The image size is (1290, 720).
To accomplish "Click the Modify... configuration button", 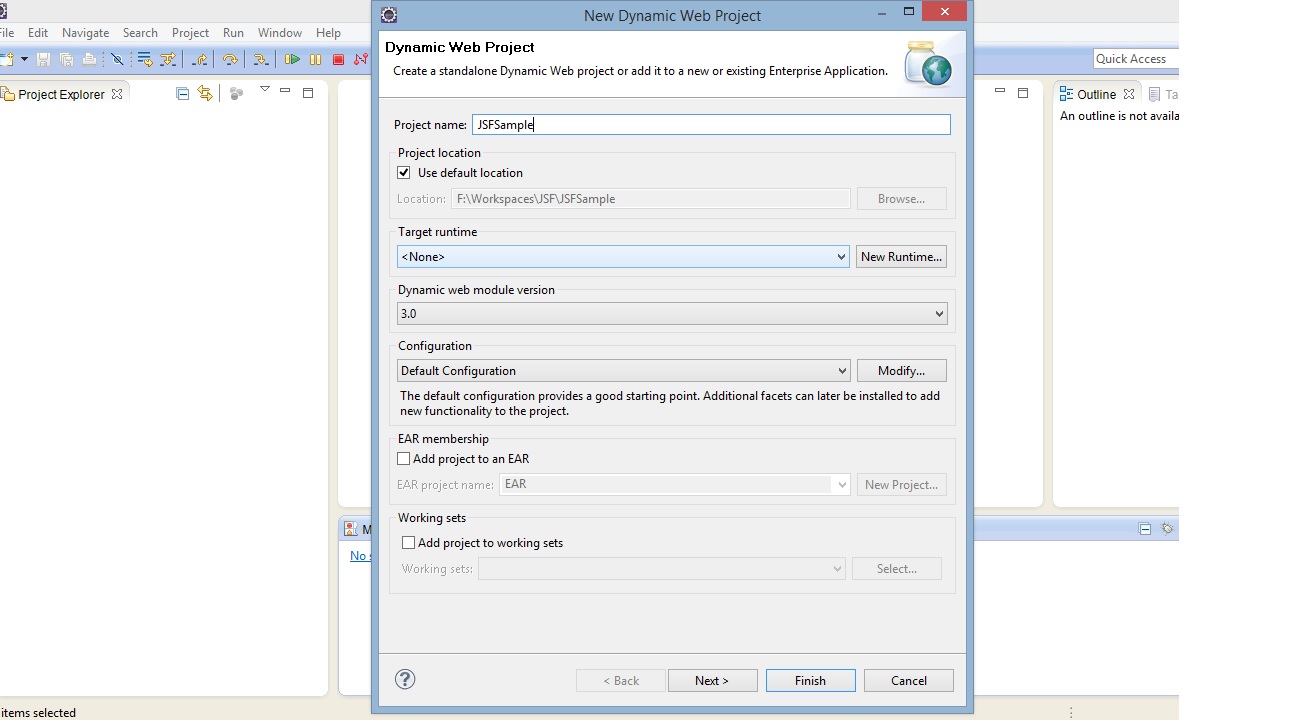I will pyautogui.click(x=901, y=371).
